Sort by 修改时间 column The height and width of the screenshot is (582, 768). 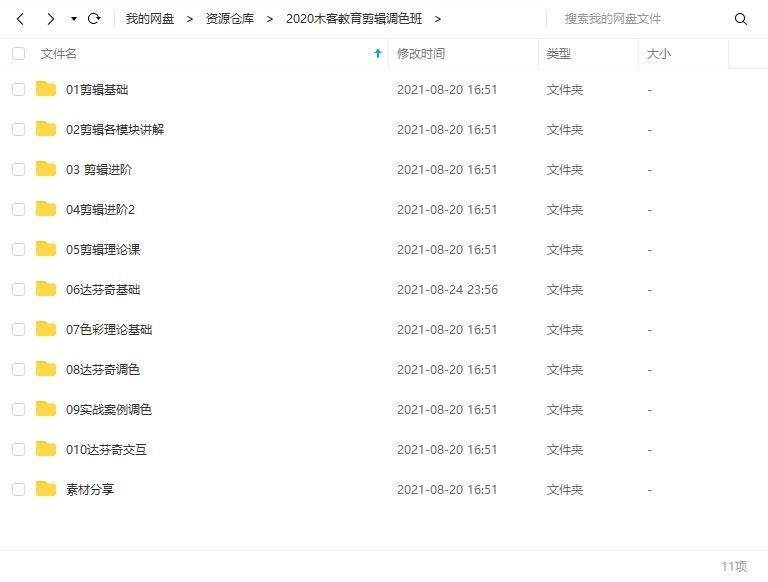click(x=421, y=53)
